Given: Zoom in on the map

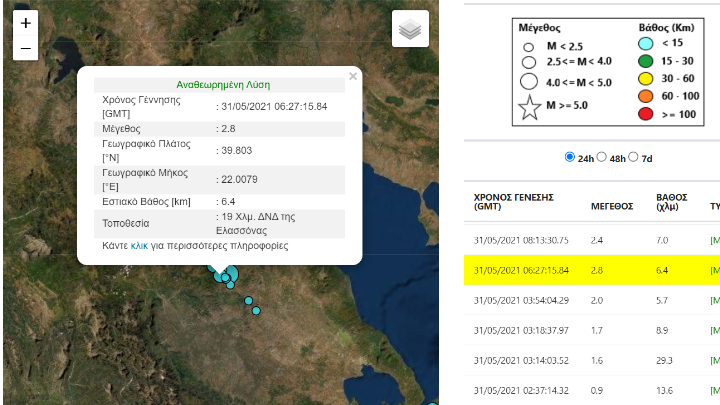Looking at the screenshot, I should [25, 24].
